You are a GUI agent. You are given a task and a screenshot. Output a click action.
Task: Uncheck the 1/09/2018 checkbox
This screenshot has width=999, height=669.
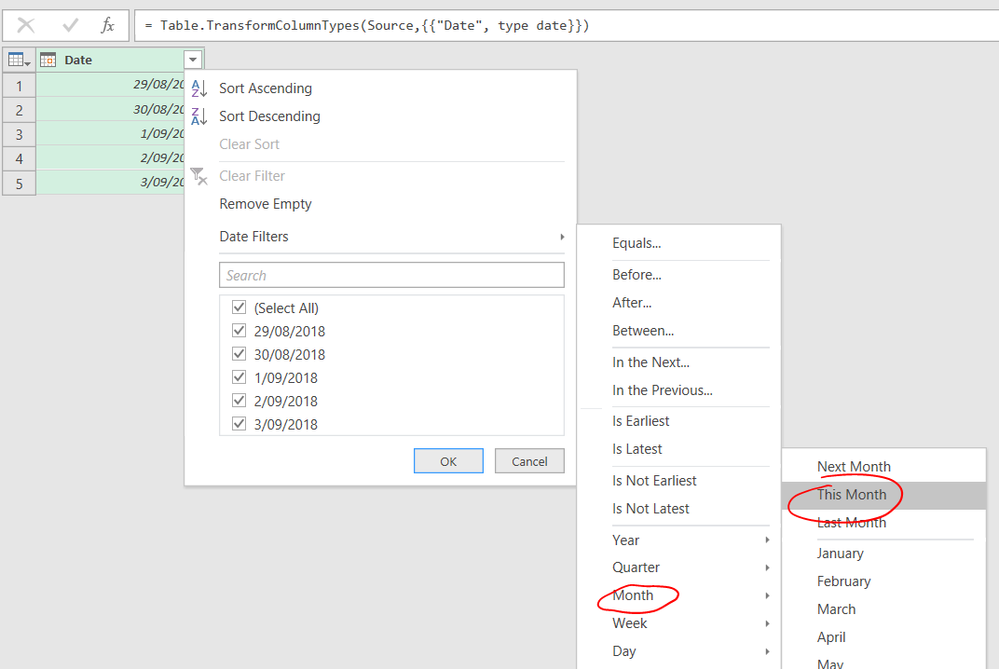(x=239, y=377)
